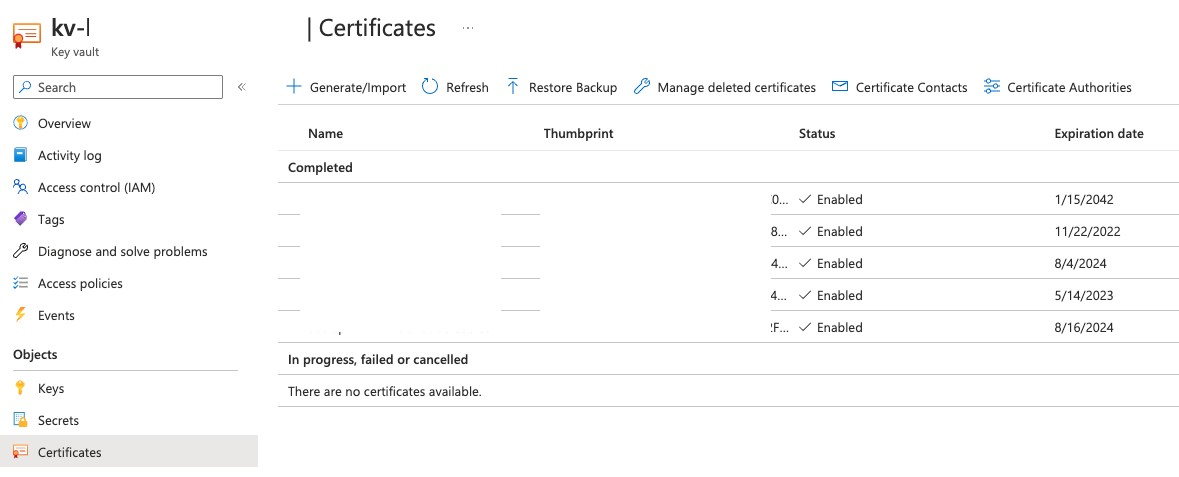Screen dimensions: 1179x477
Task: Click expiration date 1/15/2042
Action: (x=1084, y=200)
